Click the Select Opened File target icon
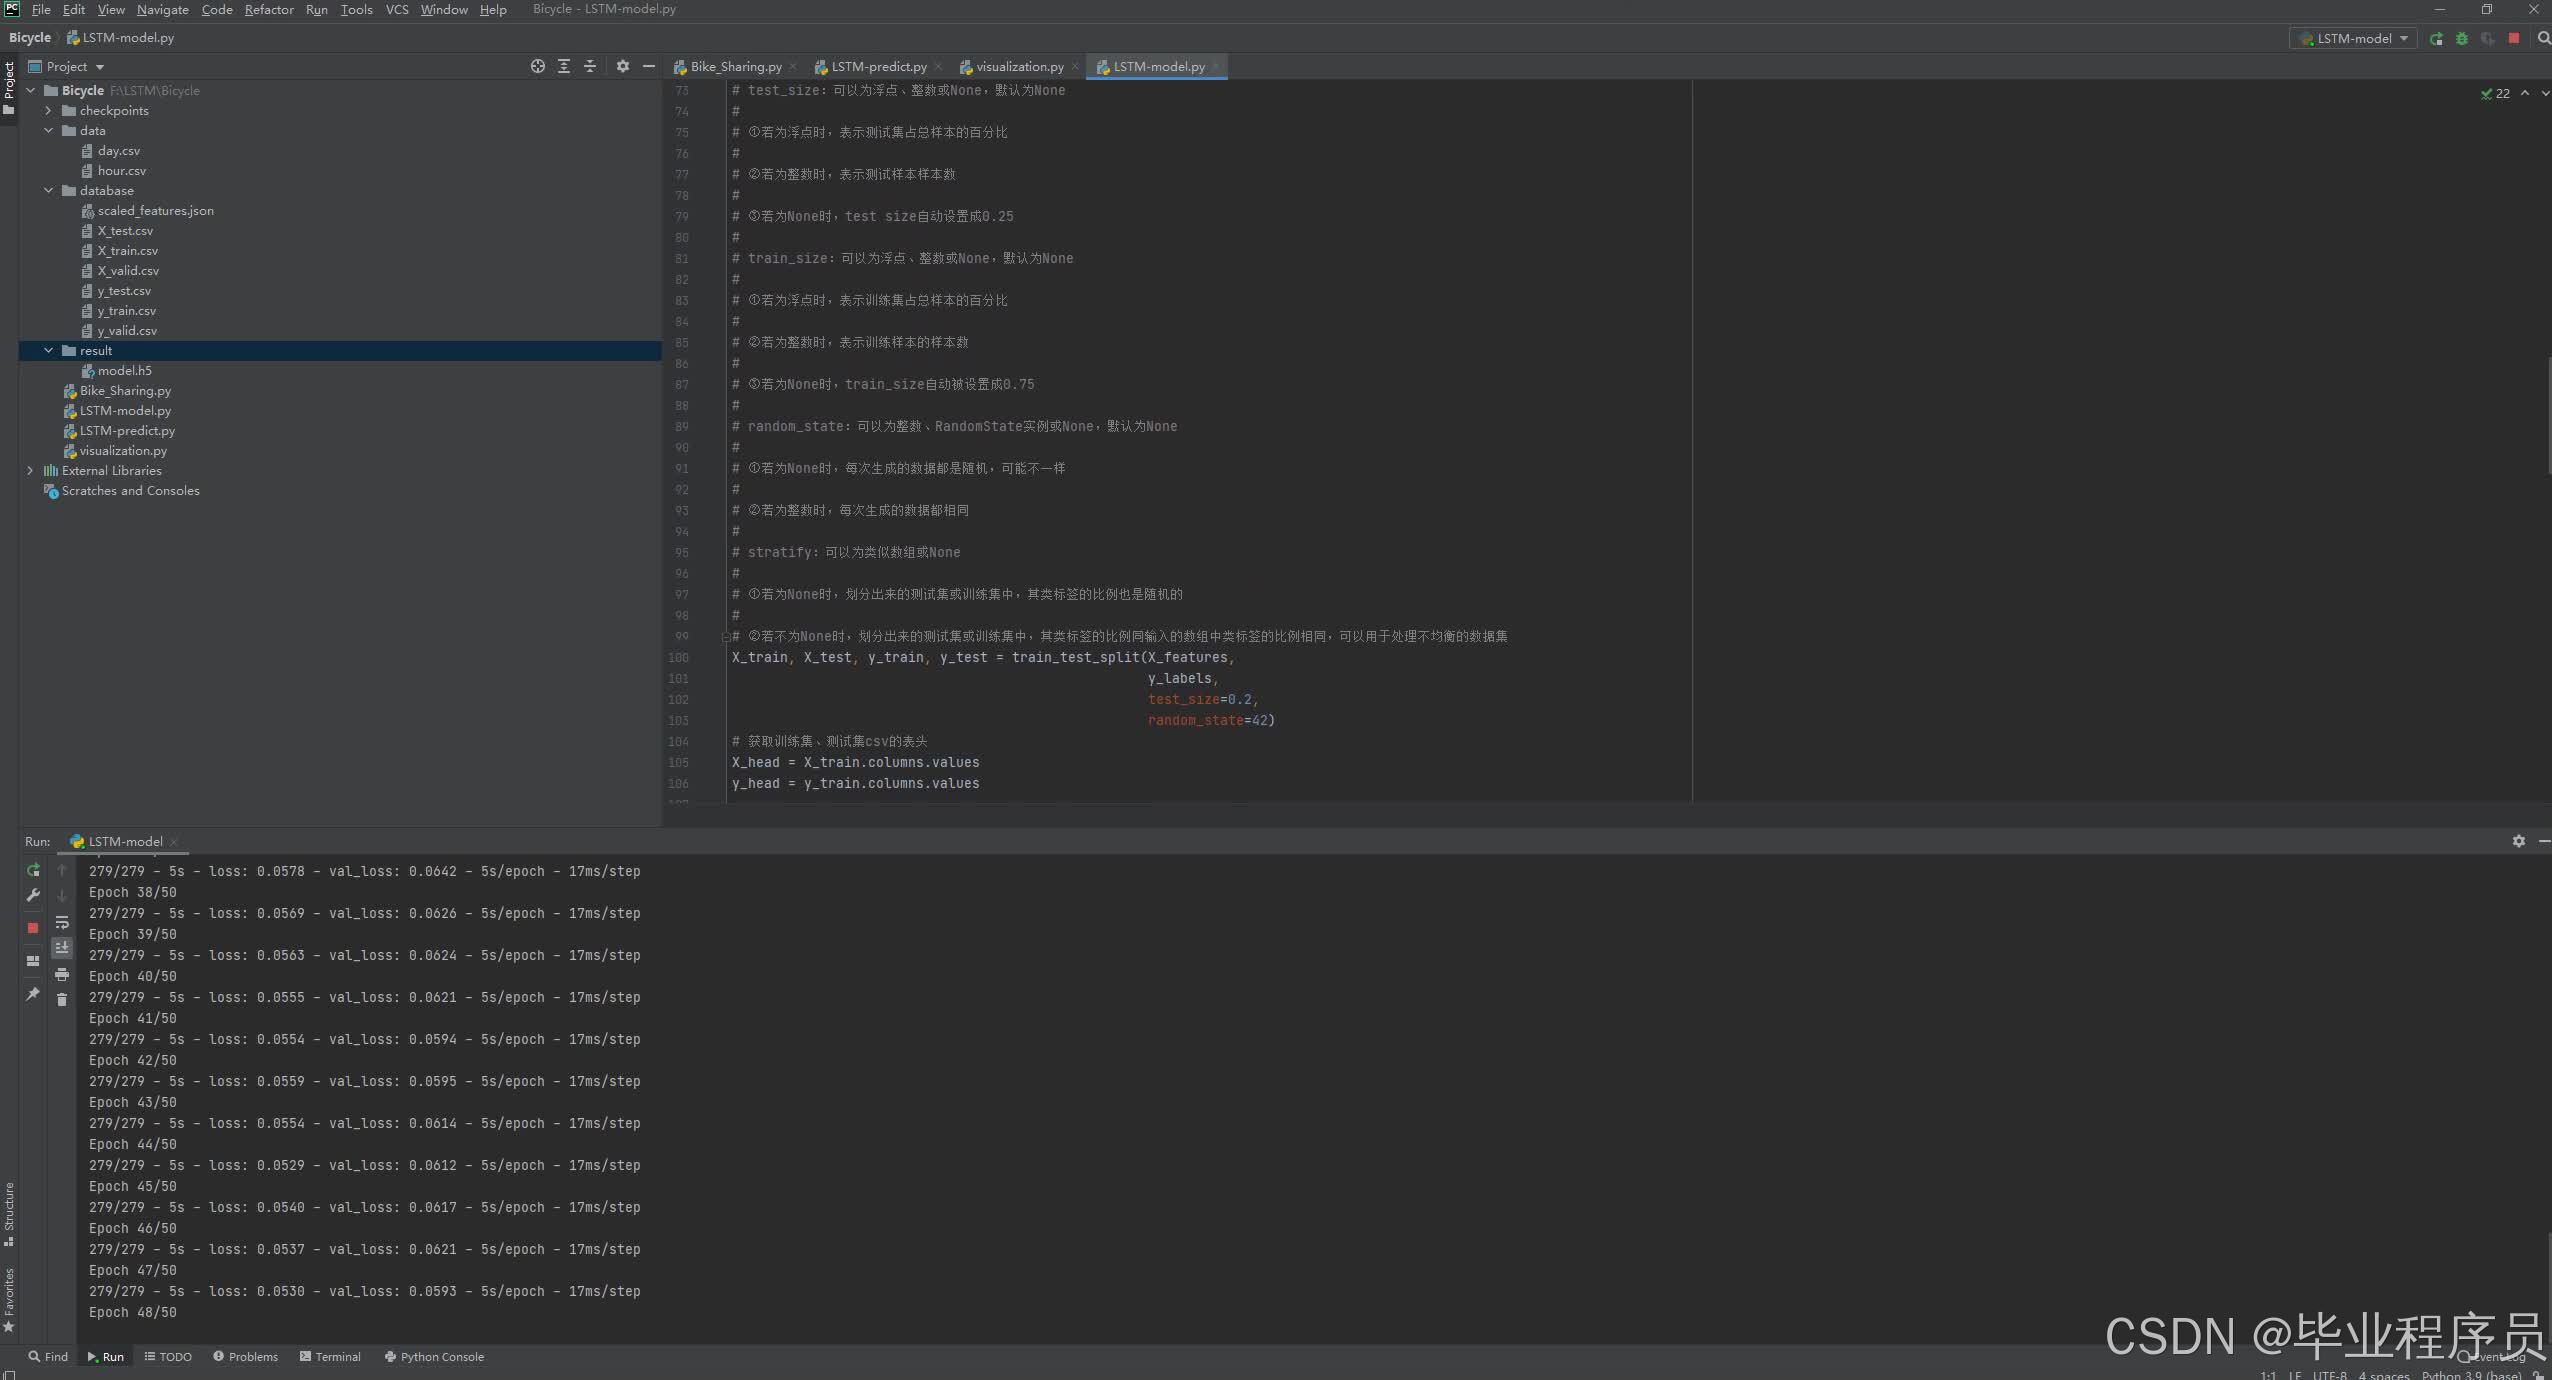Viewport: 2552px width, 1380px height. 538,66
